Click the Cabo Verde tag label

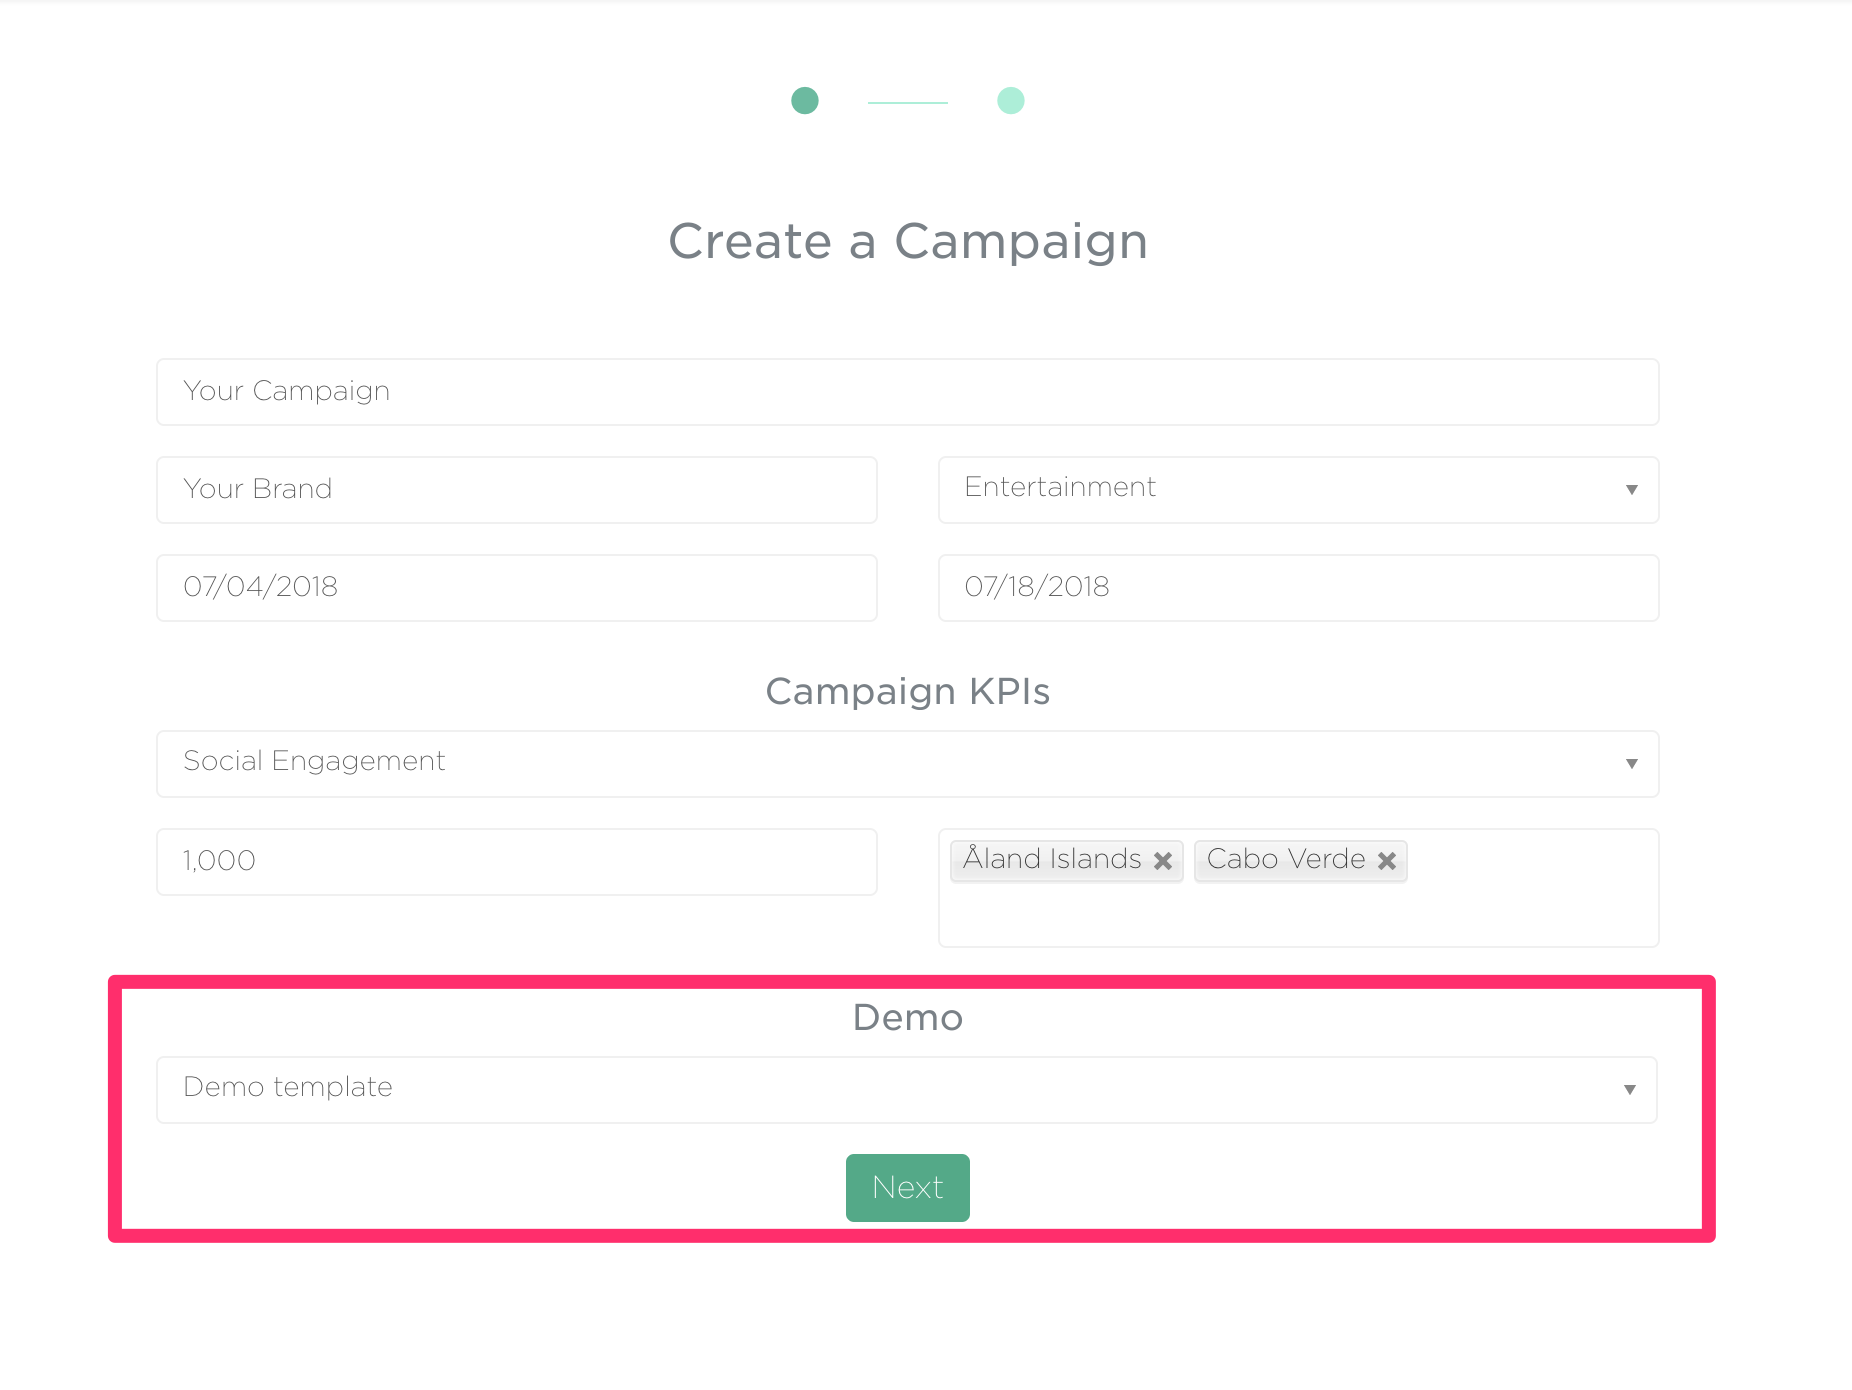point(1286,859)
